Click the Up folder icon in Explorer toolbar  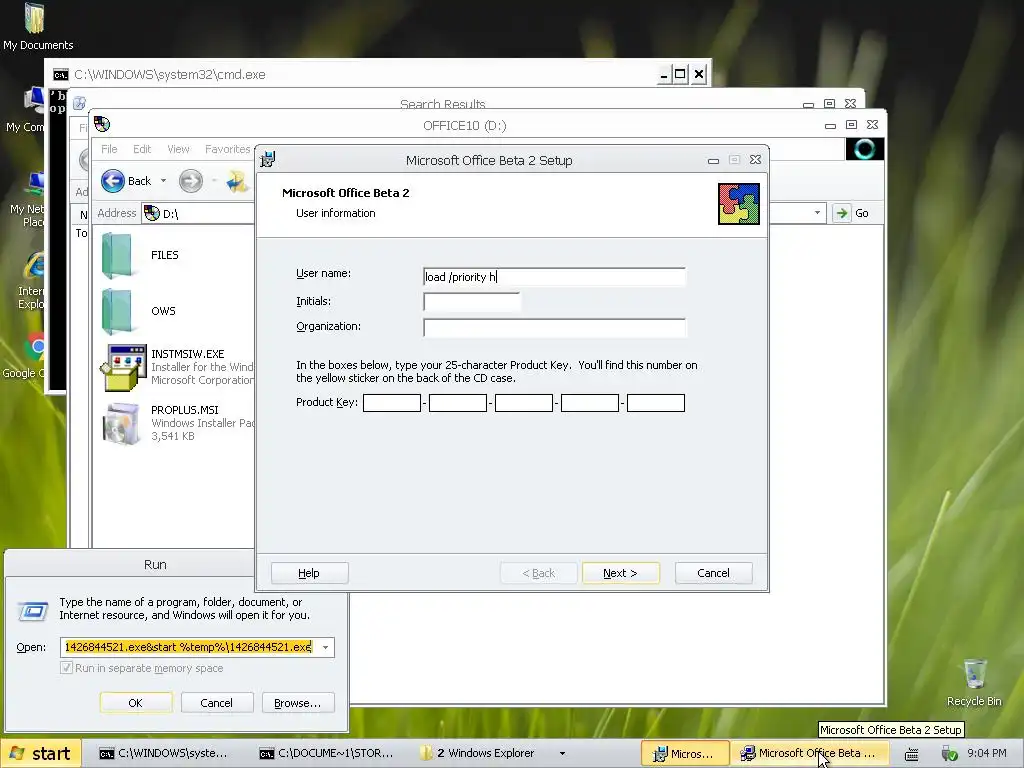point(236,181)
